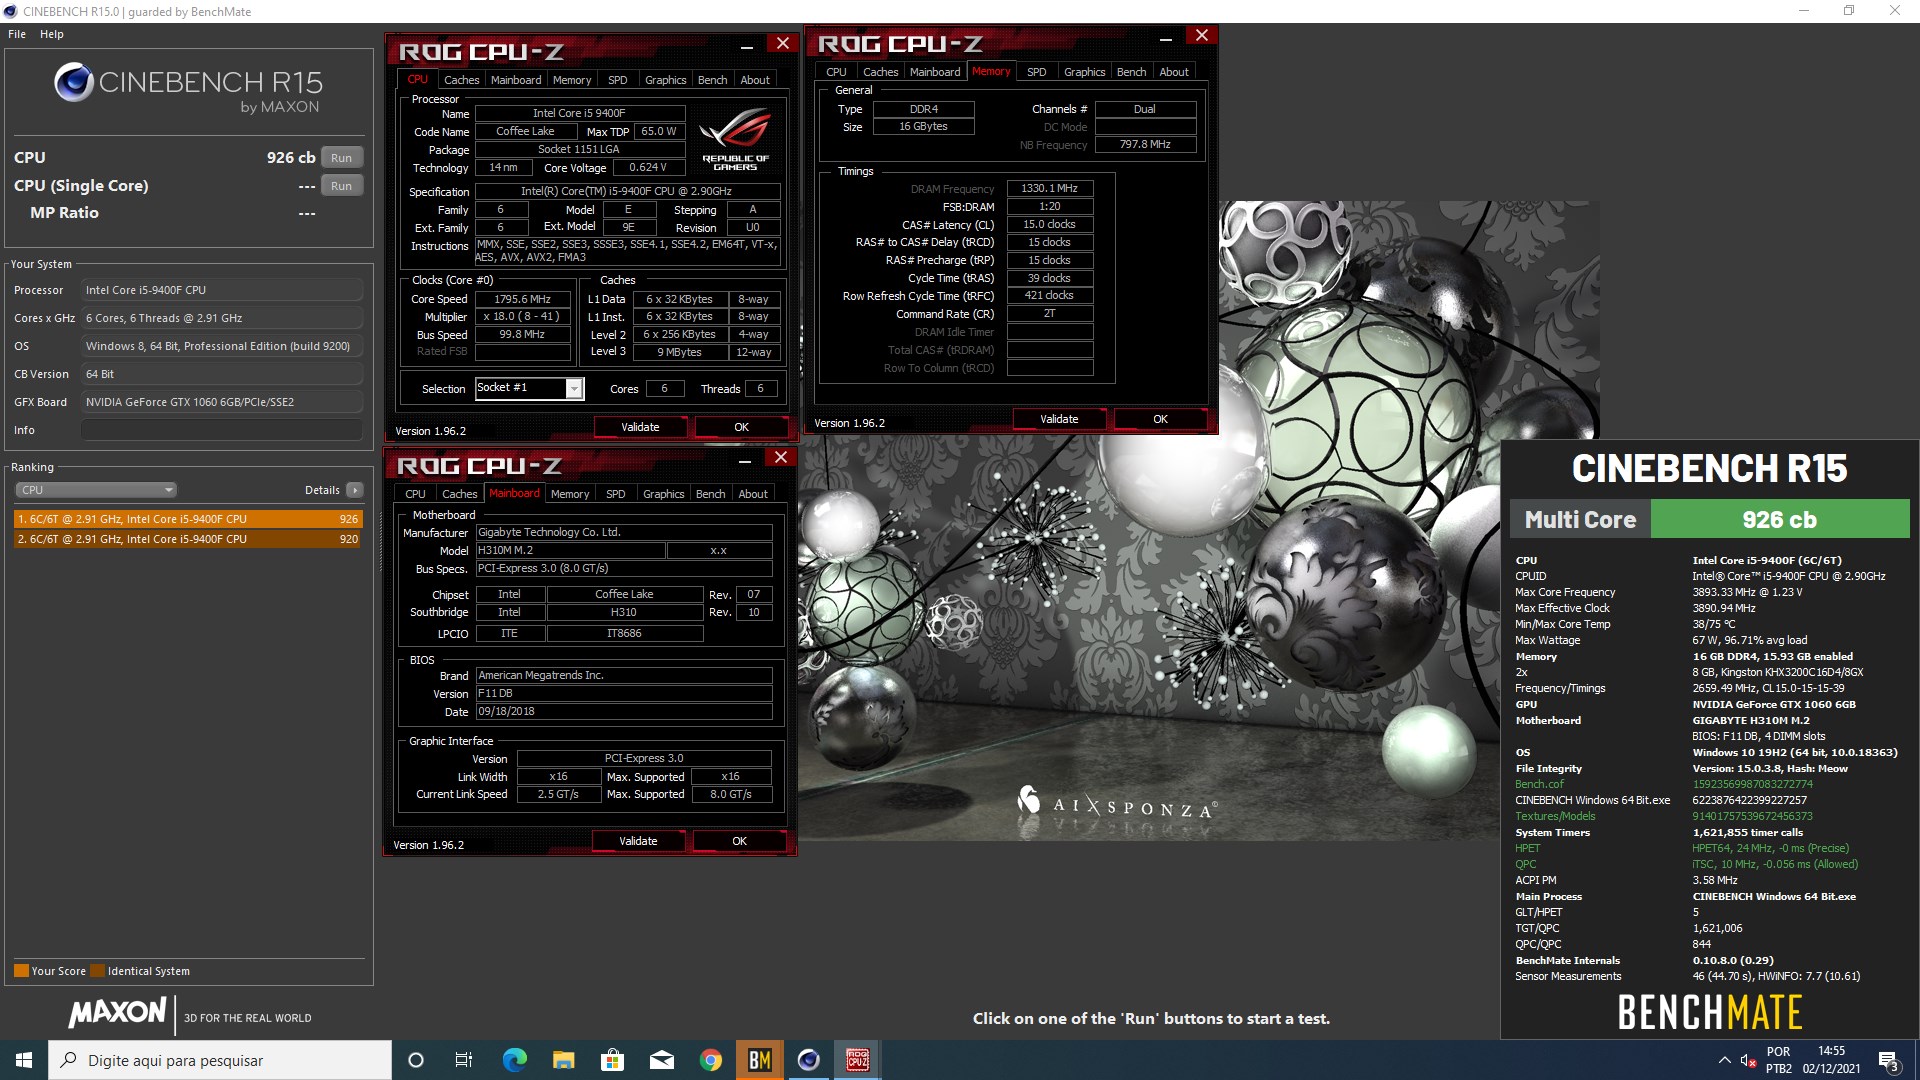
Task: Open SPD tab in top-left CPU-Z window
Action: click(x=618, y=80)
